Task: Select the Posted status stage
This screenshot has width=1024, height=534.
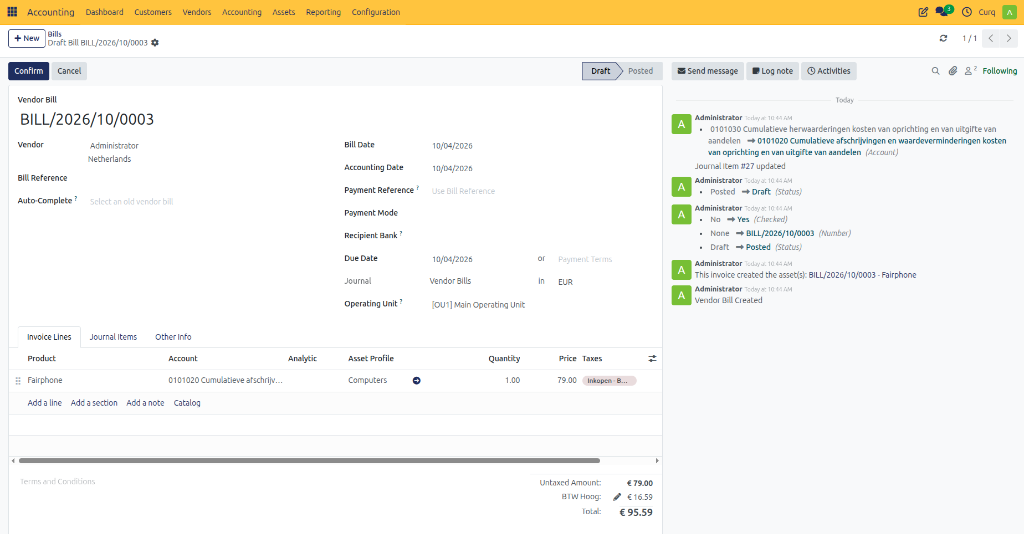Action: tap(641, 71)
